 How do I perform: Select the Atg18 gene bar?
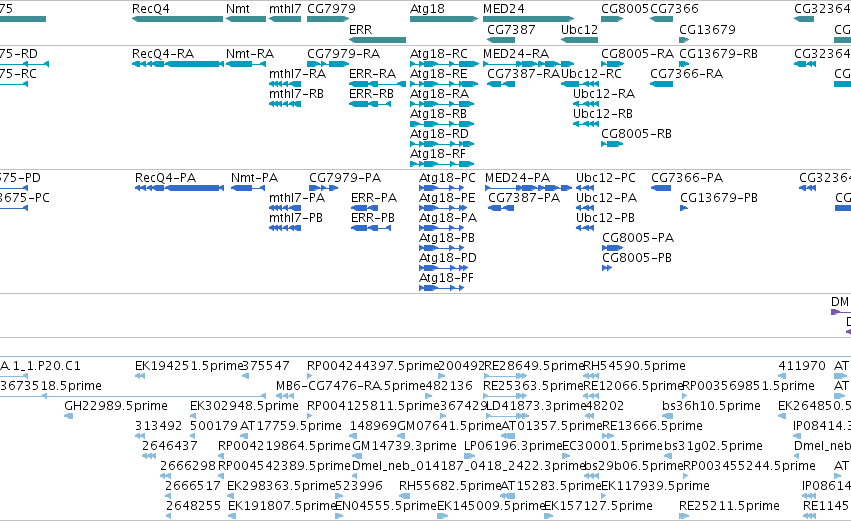tap(444, 19)
